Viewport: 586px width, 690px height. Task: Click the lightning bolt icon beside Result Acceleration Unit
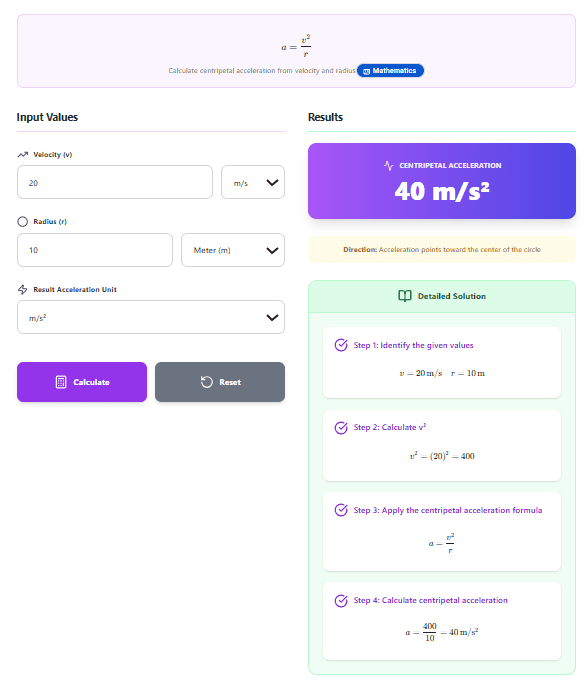coord(22,289)
